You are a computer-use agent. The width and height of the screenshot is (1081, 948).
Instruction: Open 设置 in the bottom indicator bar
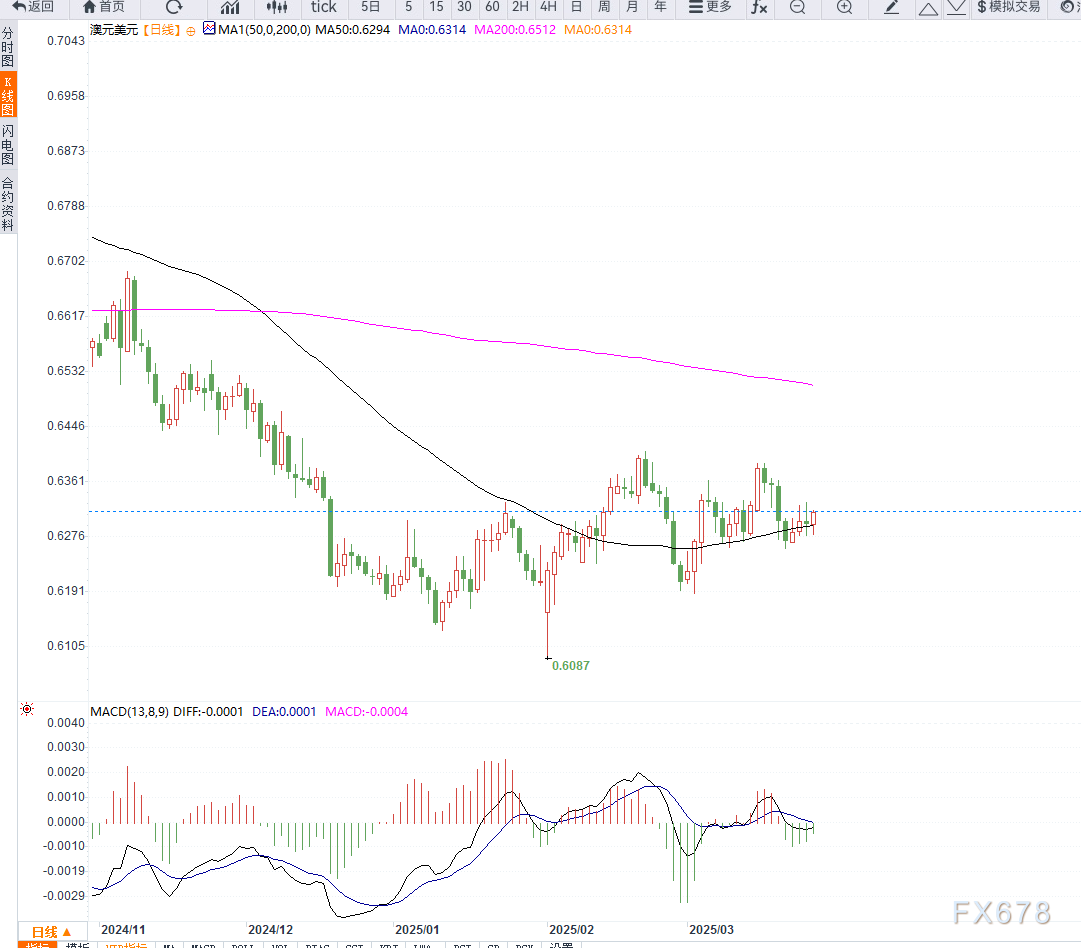point(561,945)
